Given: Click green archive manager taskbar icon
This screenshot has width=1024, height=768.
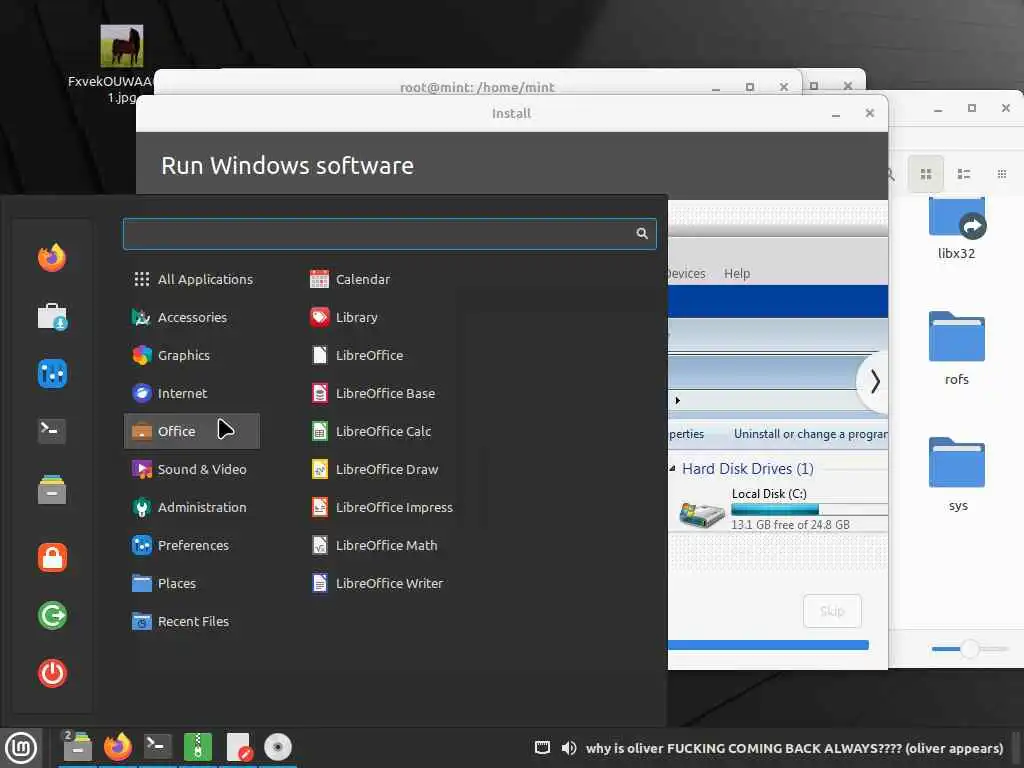Looking at the screenshot, I should pyautogui.click(x=198, y=747).
